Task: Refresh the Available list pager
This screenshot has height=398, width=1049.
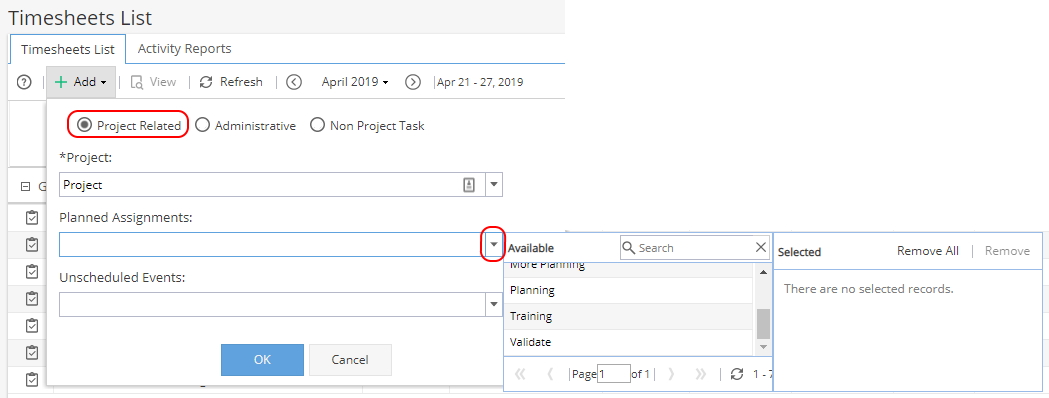Action: pos(737,374)
